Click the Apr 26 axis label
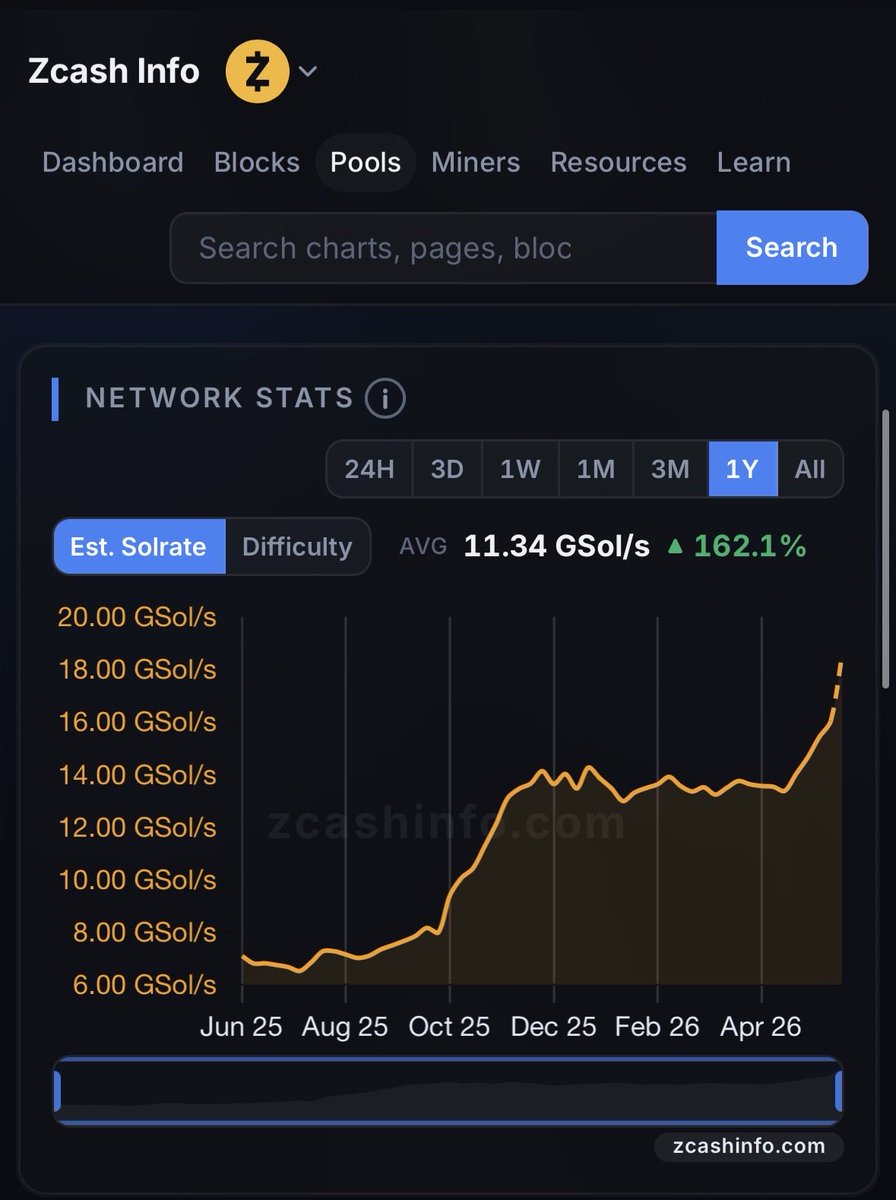Image resolution: width=896 pixels, height=1200 pixels. tap(761, 1027)
